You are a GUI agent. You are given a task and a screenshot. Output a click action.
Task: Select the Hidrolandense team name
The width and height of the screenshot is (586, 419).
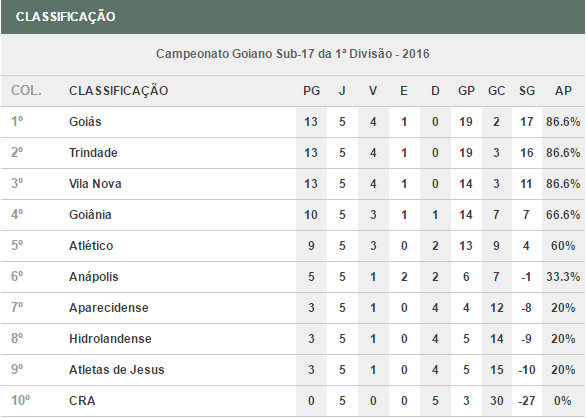110,339
